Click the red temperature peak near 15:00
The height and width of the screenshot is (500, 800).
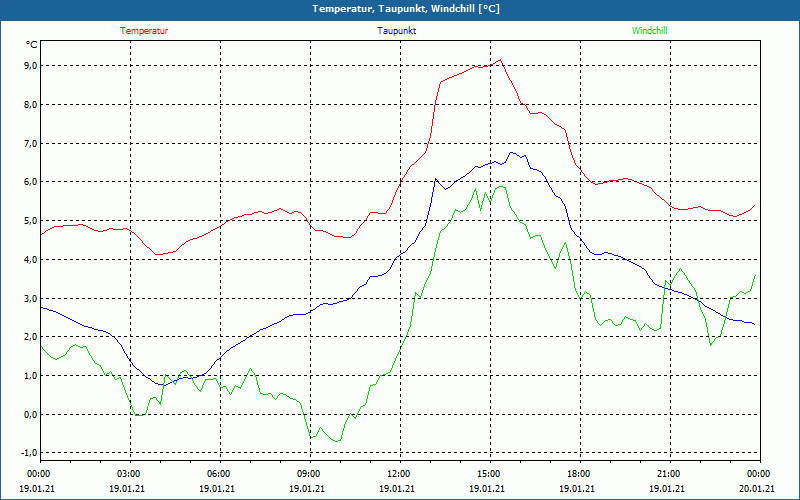point(501,60)
